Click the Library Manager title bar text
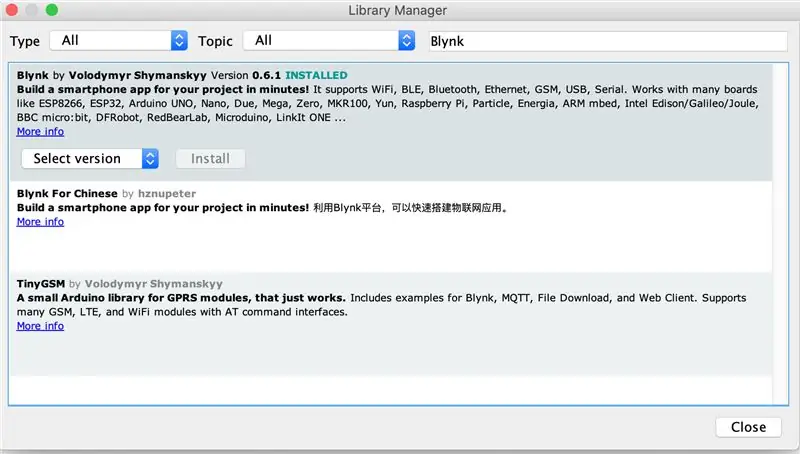Image resolution: width=800 pixels, height=454 pixels. pos(397,10)
